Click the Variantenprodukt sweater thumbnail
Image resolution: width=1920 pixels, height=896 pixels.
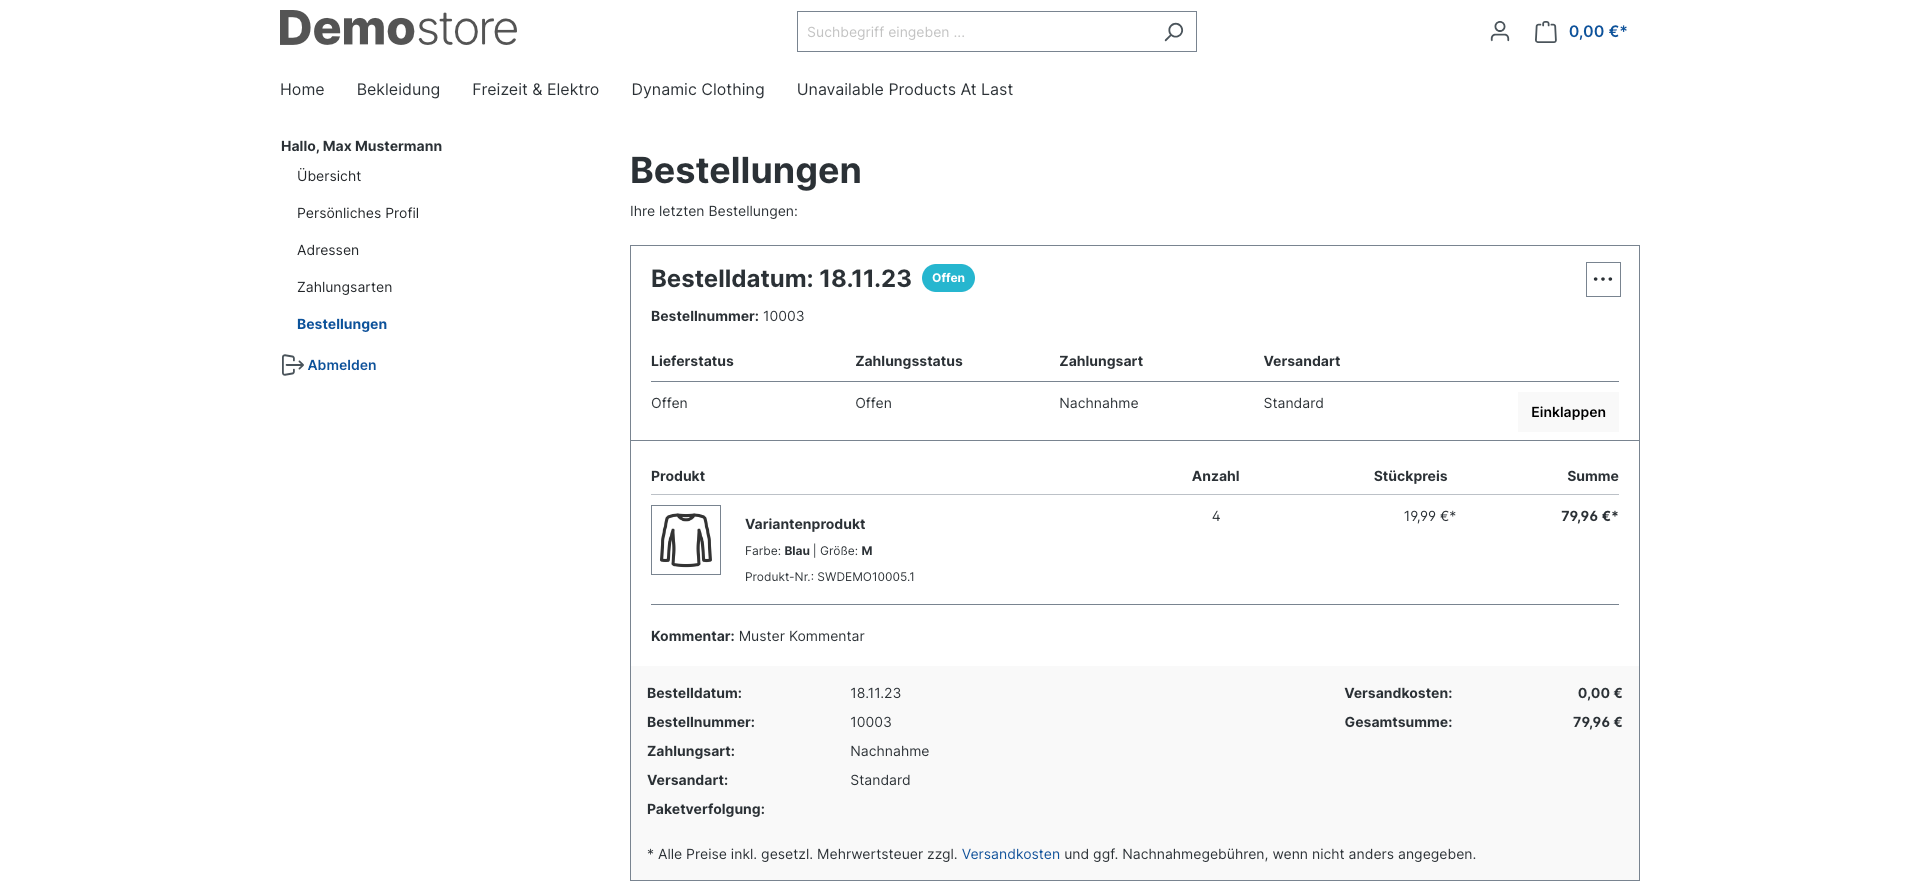[686, 540]
